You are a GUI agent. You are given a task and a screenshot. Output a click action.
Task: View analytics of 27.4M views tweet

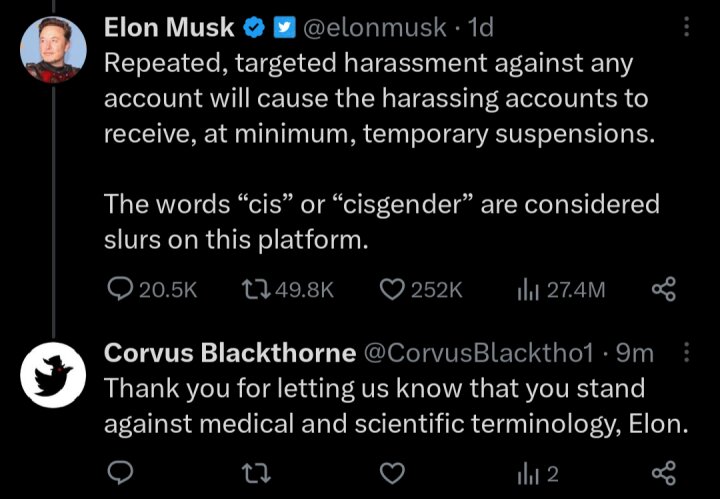click(561, 290)
